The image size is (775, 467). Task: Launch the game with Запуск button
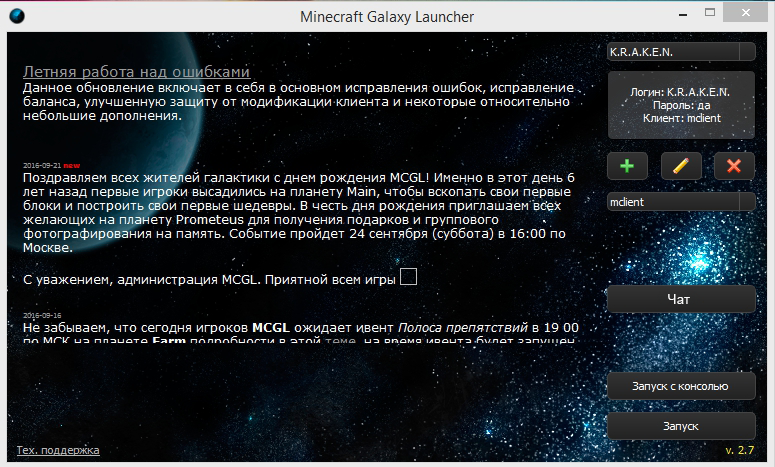(x=681, y=426)
